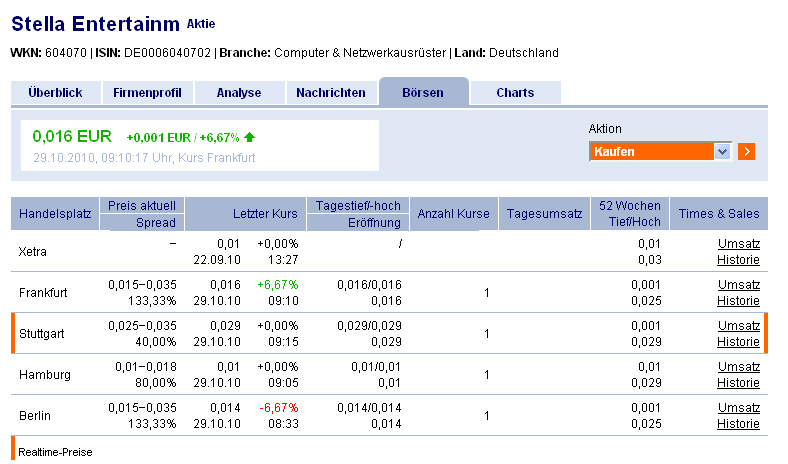
Task: Go to the Nachrichten tab
Action: 331,93
